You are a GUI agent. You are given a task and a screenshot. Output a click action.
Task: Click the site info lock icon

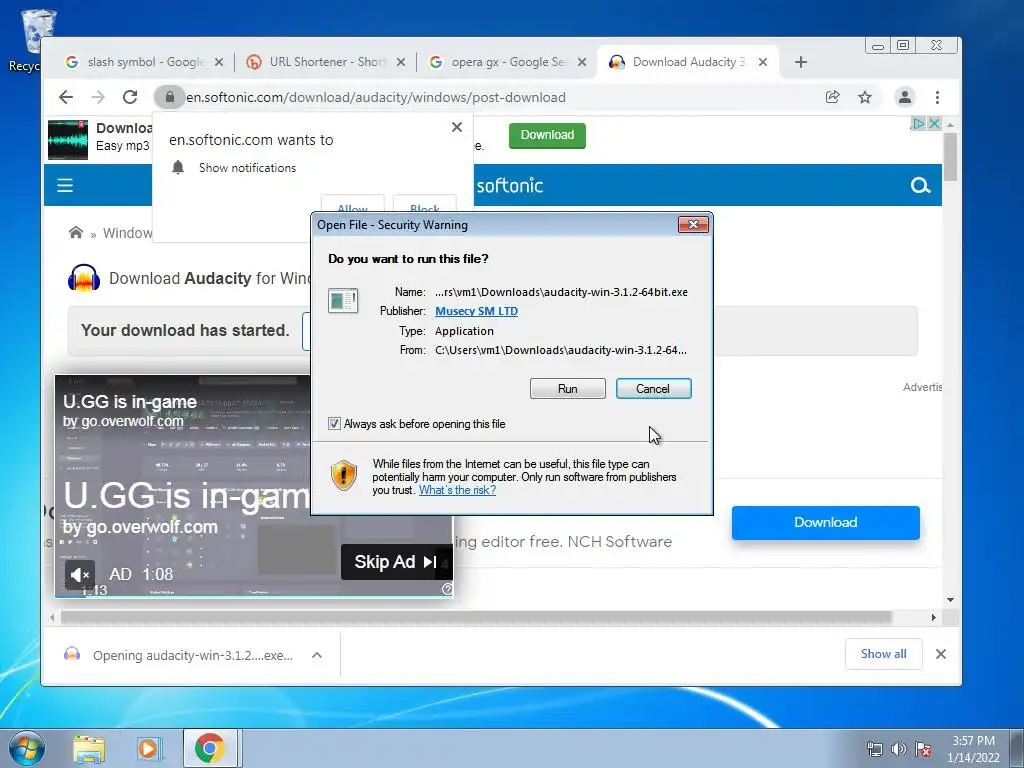point(170,97)
